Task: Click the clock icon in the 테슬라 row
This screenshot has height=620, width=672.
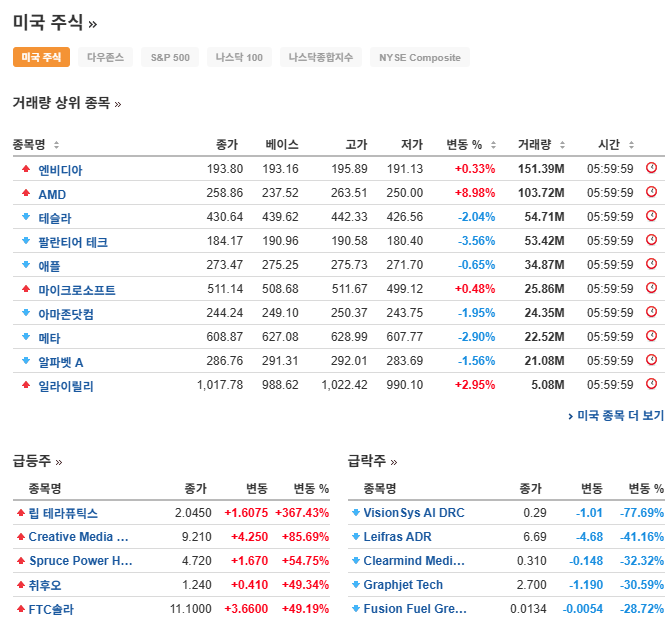Action: 651,216
